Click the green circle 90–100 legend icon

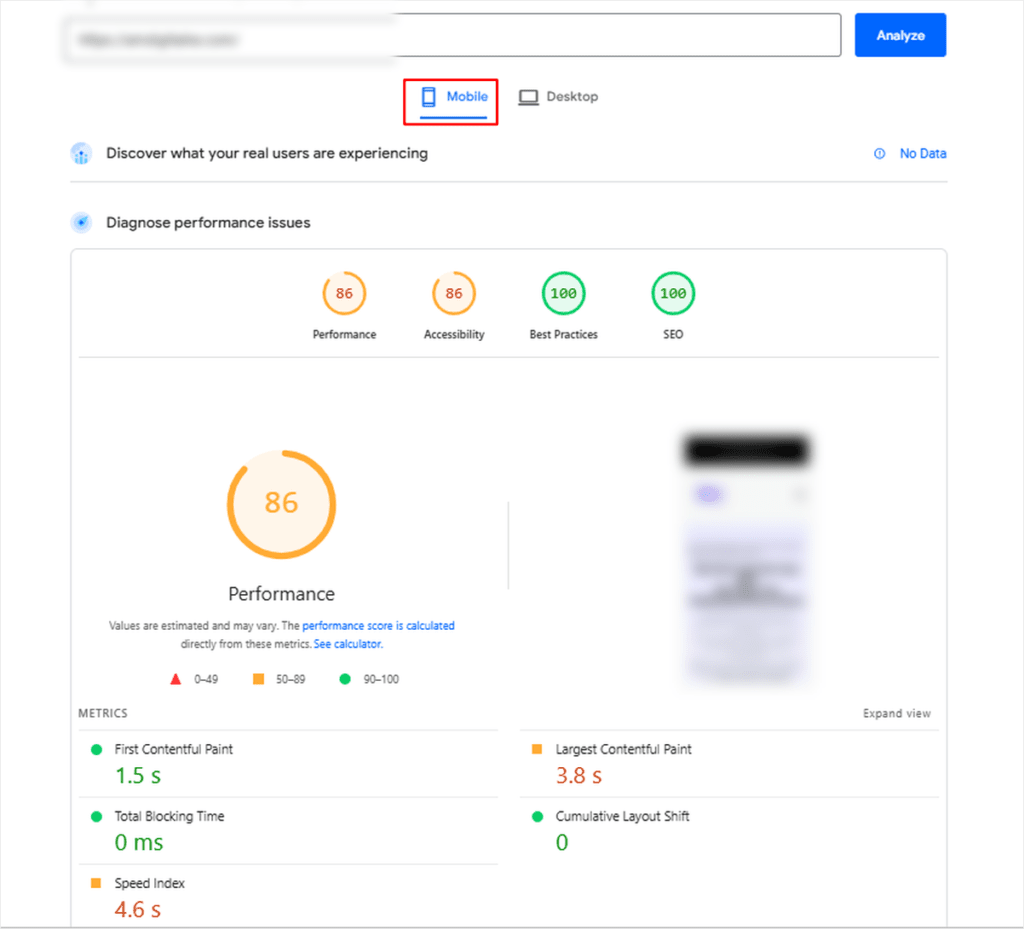tap(345, 679)
